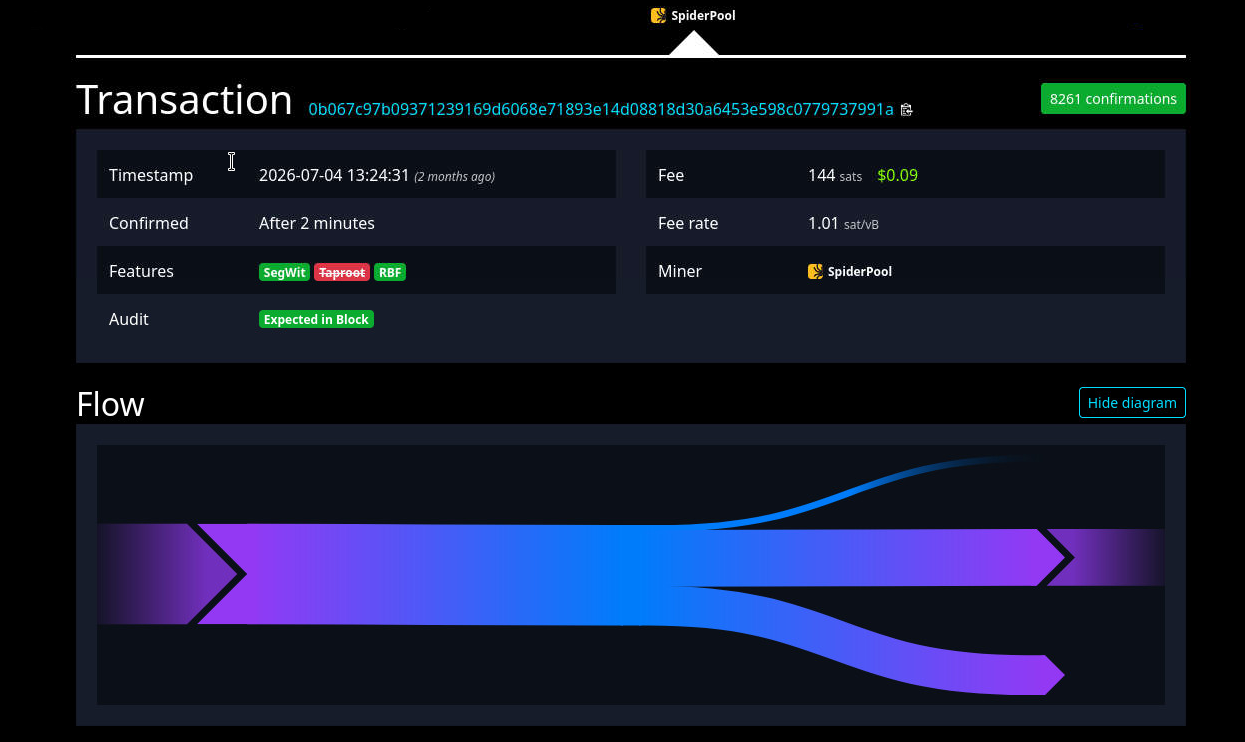1245x742 pixels.
Task: Click the SpiderPool logo icon in Miner row
Action: click(x=815, y=271)
